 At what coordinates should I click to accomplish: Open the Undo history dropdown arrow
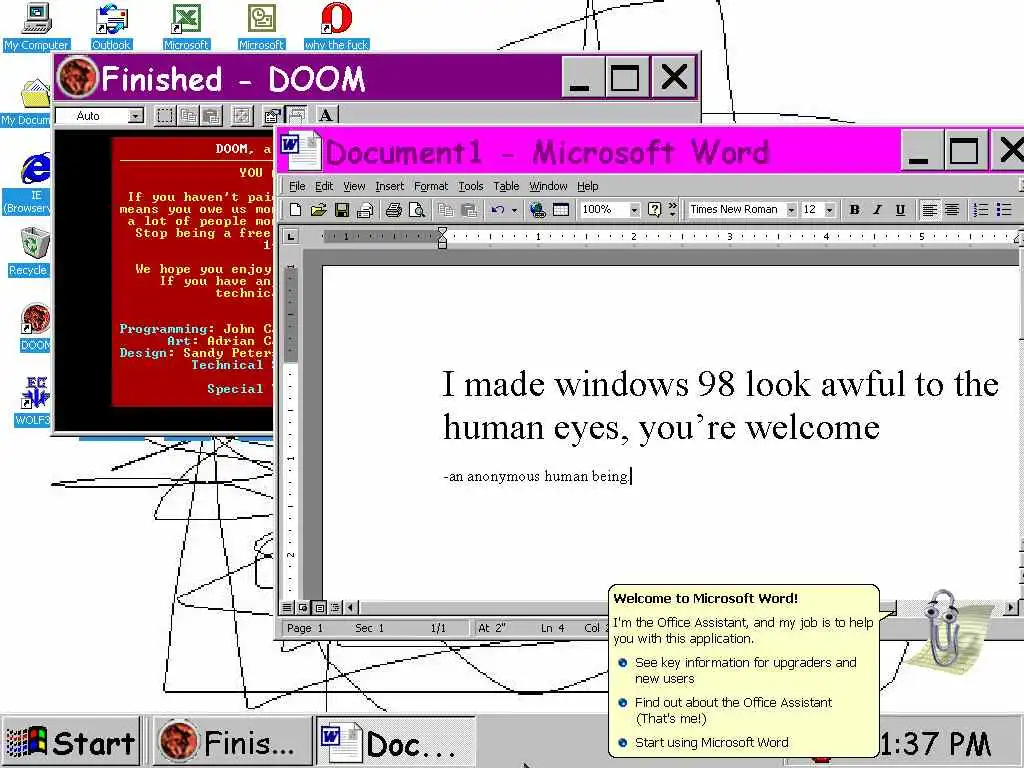(514, 210)
